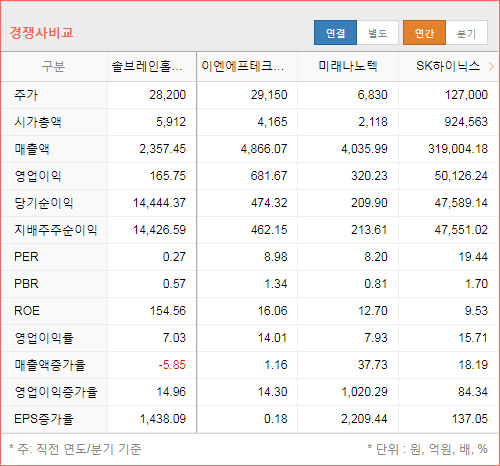Image resolution: width=500 pixels, height=466 pixels.
Task: Click operating profit value 165.75
Action: point(168,176)
